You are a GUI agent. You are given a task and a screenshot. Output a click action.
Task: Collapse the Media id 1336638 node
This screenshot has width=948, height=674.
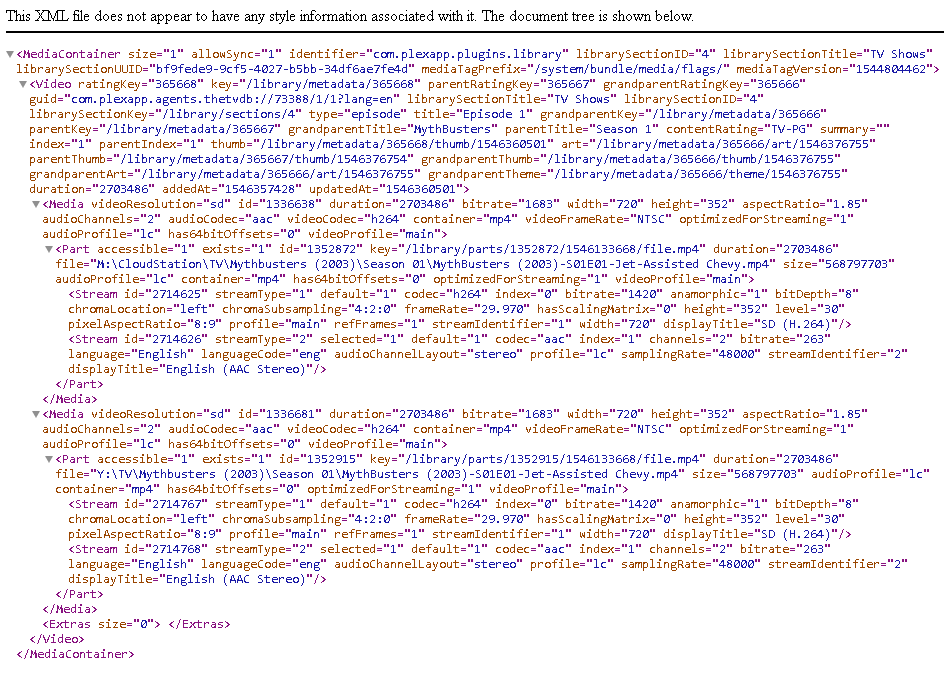point(36,204)
